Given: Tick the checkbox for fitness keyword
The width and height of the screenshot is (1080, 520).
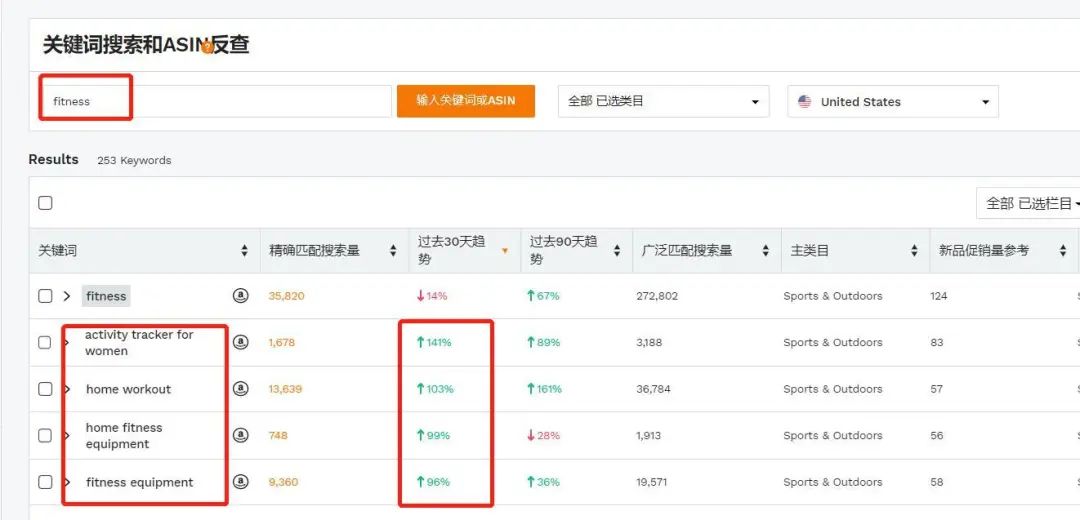Looking at the screenshot, I should coord(45,296).
